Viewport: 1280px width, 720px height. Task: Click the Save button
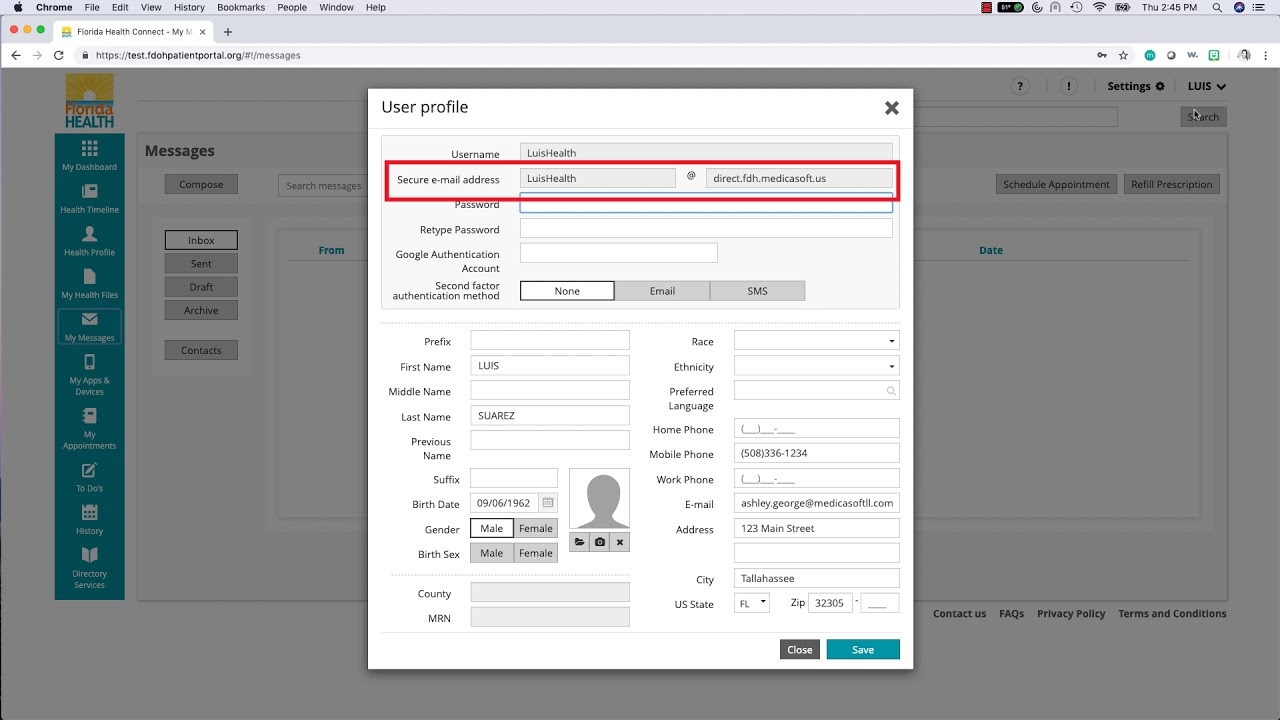tap(863, 650)
